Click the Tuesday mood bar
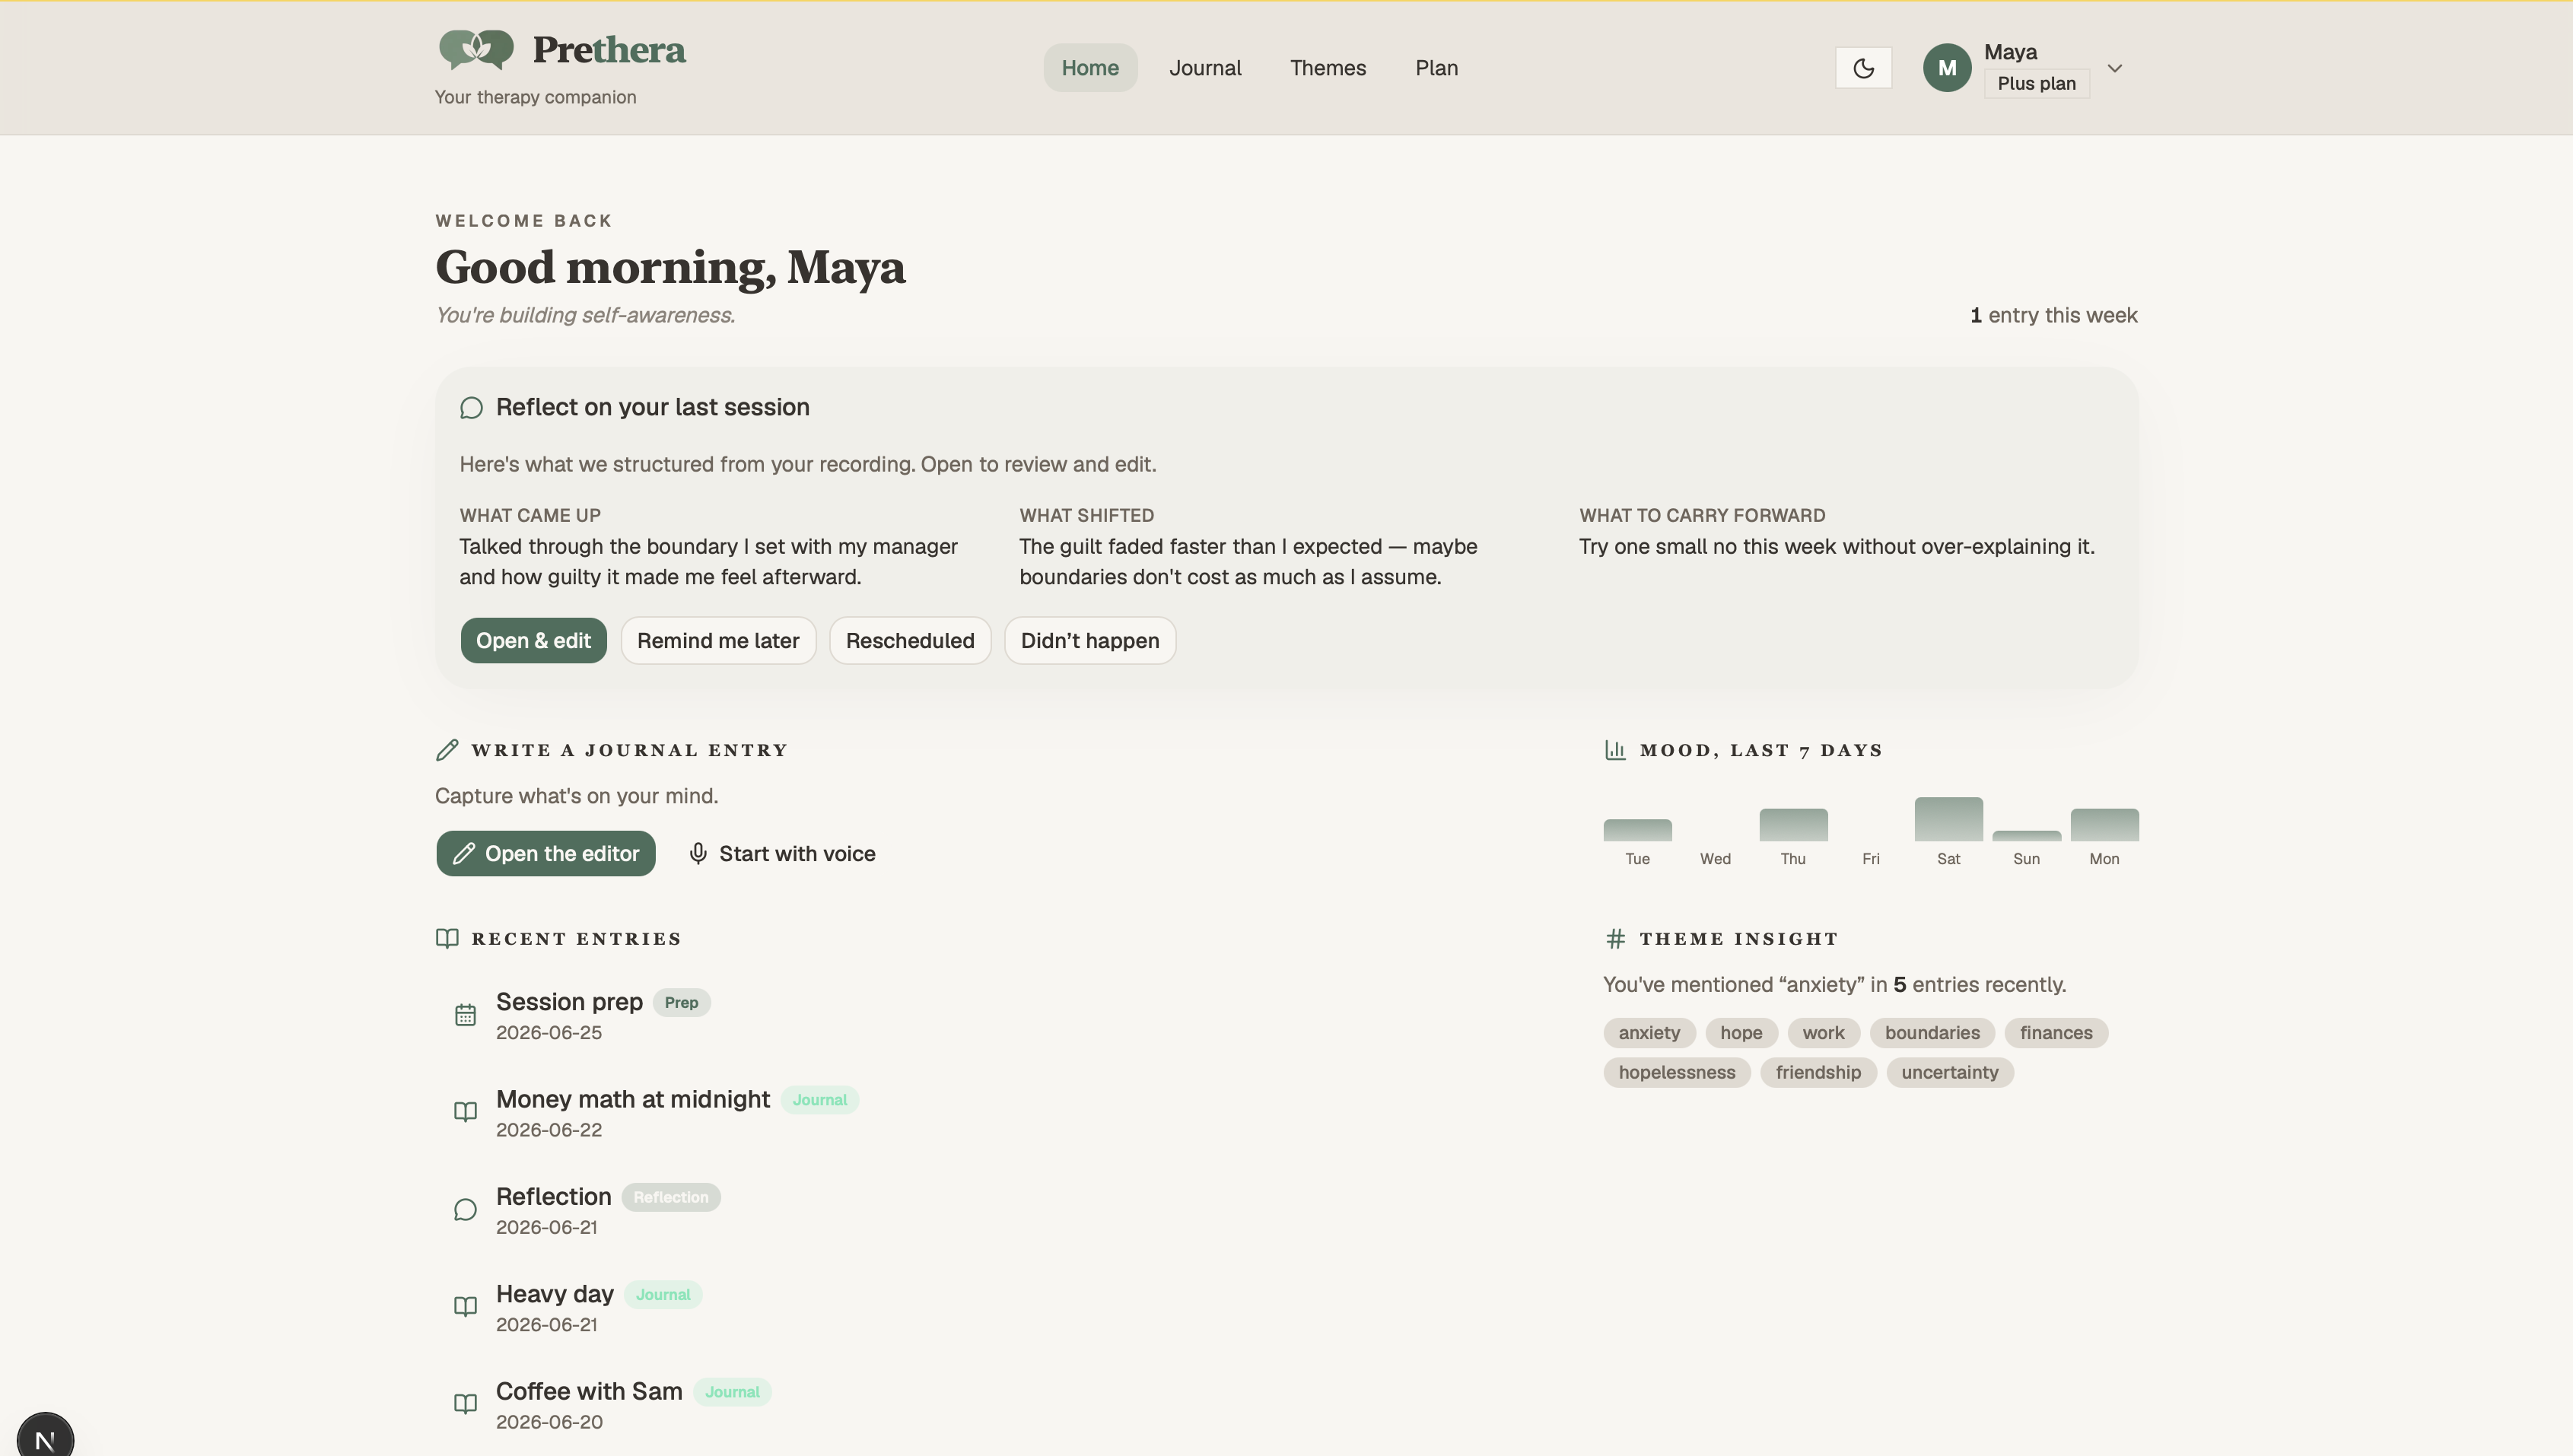This screenshot has height=1456, width=2573. [1637, 830]
